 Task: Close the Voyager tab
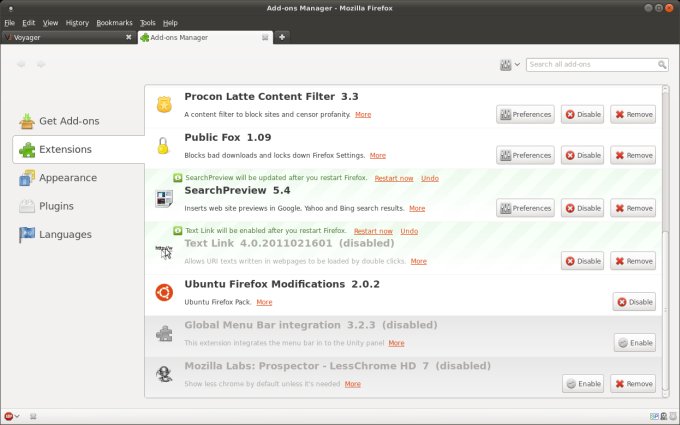[x=128, y=37]
